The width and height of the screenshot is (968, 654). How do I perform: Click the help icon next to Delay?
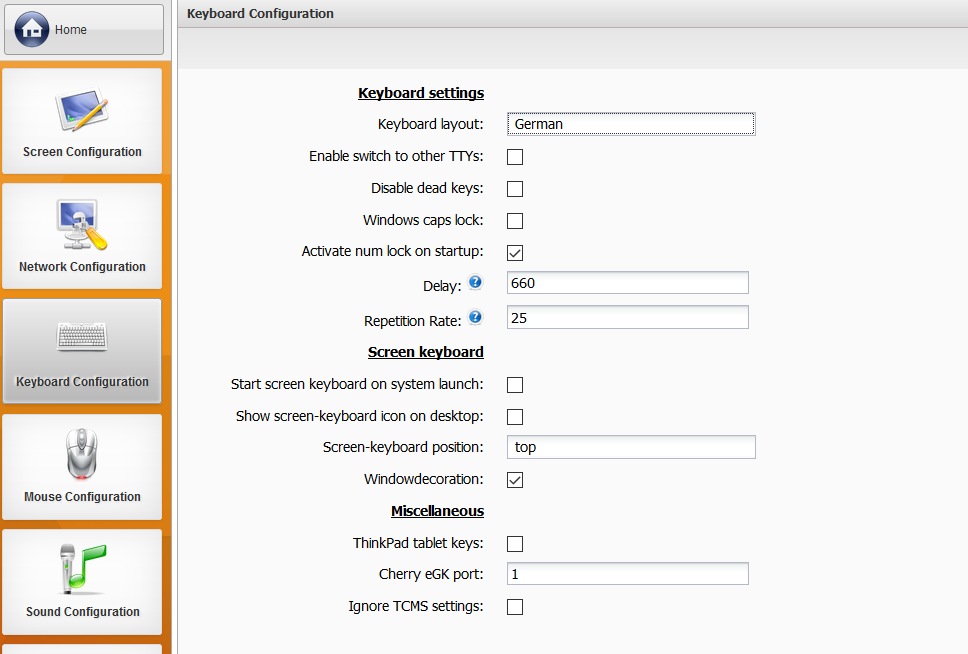[x=475, y=282]
